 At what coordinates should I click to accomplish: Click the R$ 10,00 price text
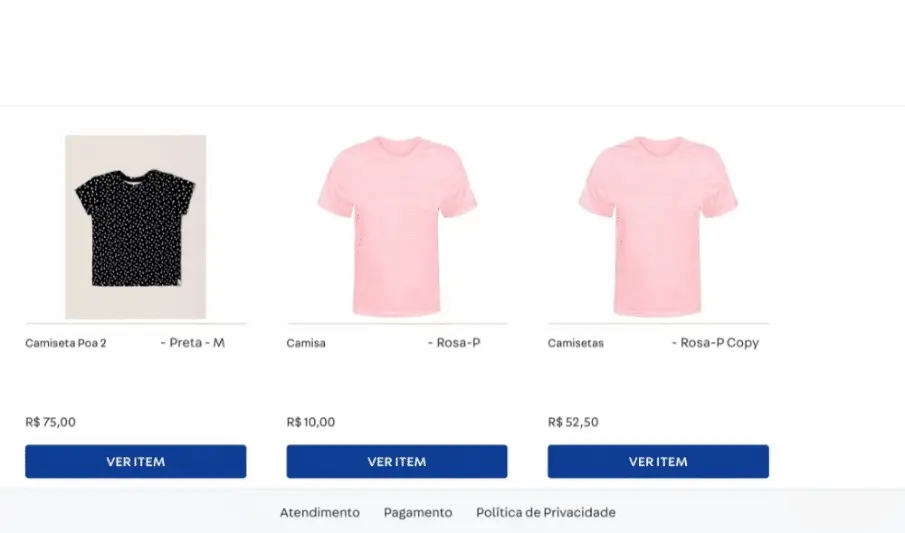(311, 422)
